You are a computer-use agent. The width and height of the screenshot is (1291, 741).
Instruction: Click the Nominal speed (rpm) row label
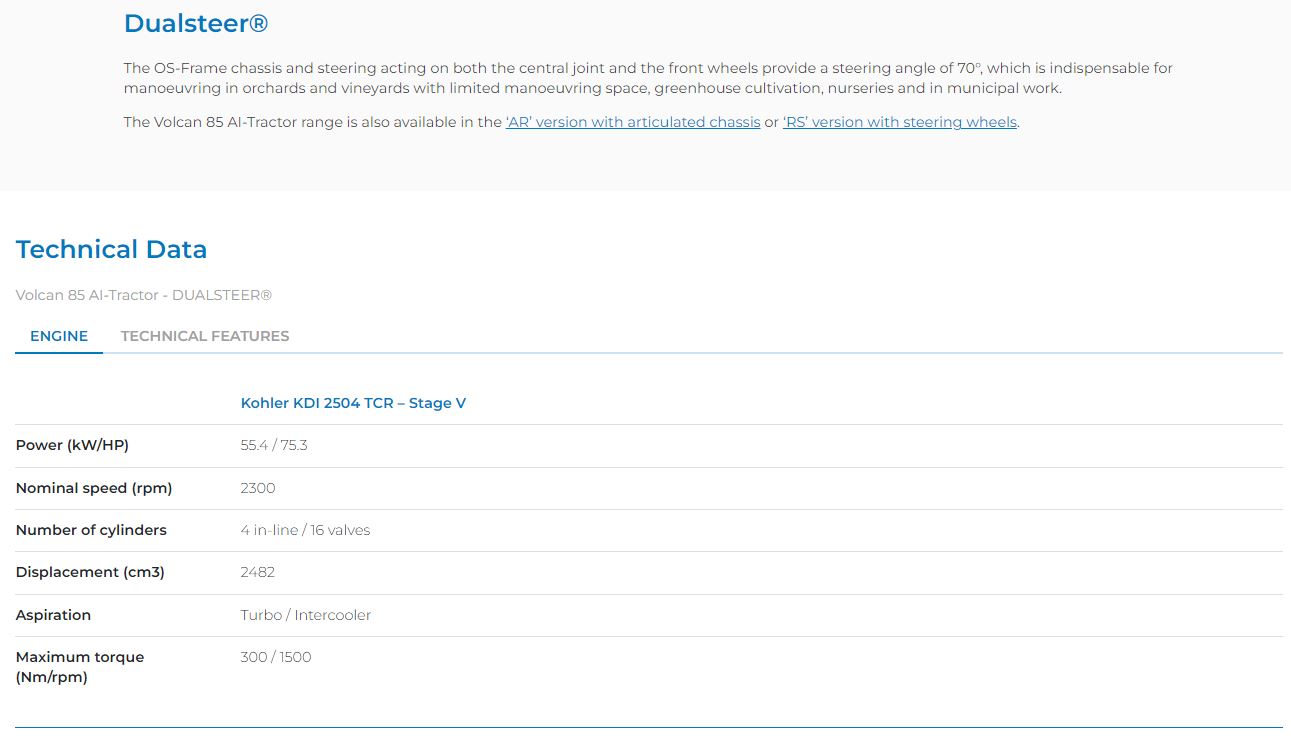point(94,488)
